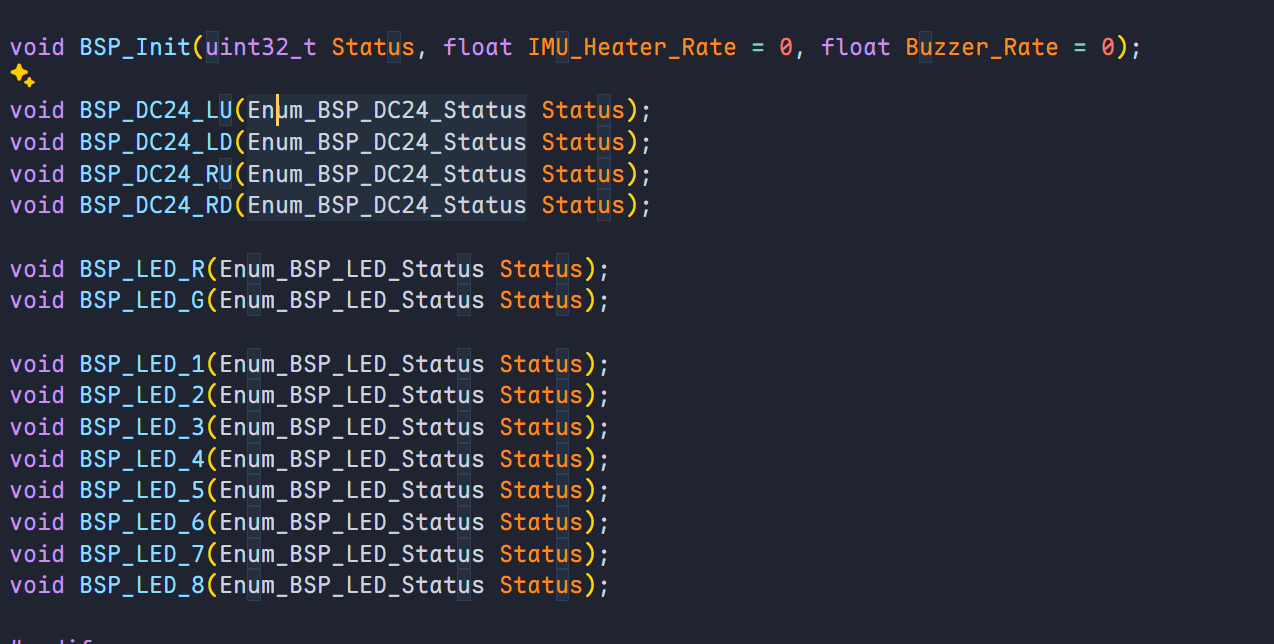Click the BSP_DC24_RU function name
The image size is (1274, 644).
156,175
